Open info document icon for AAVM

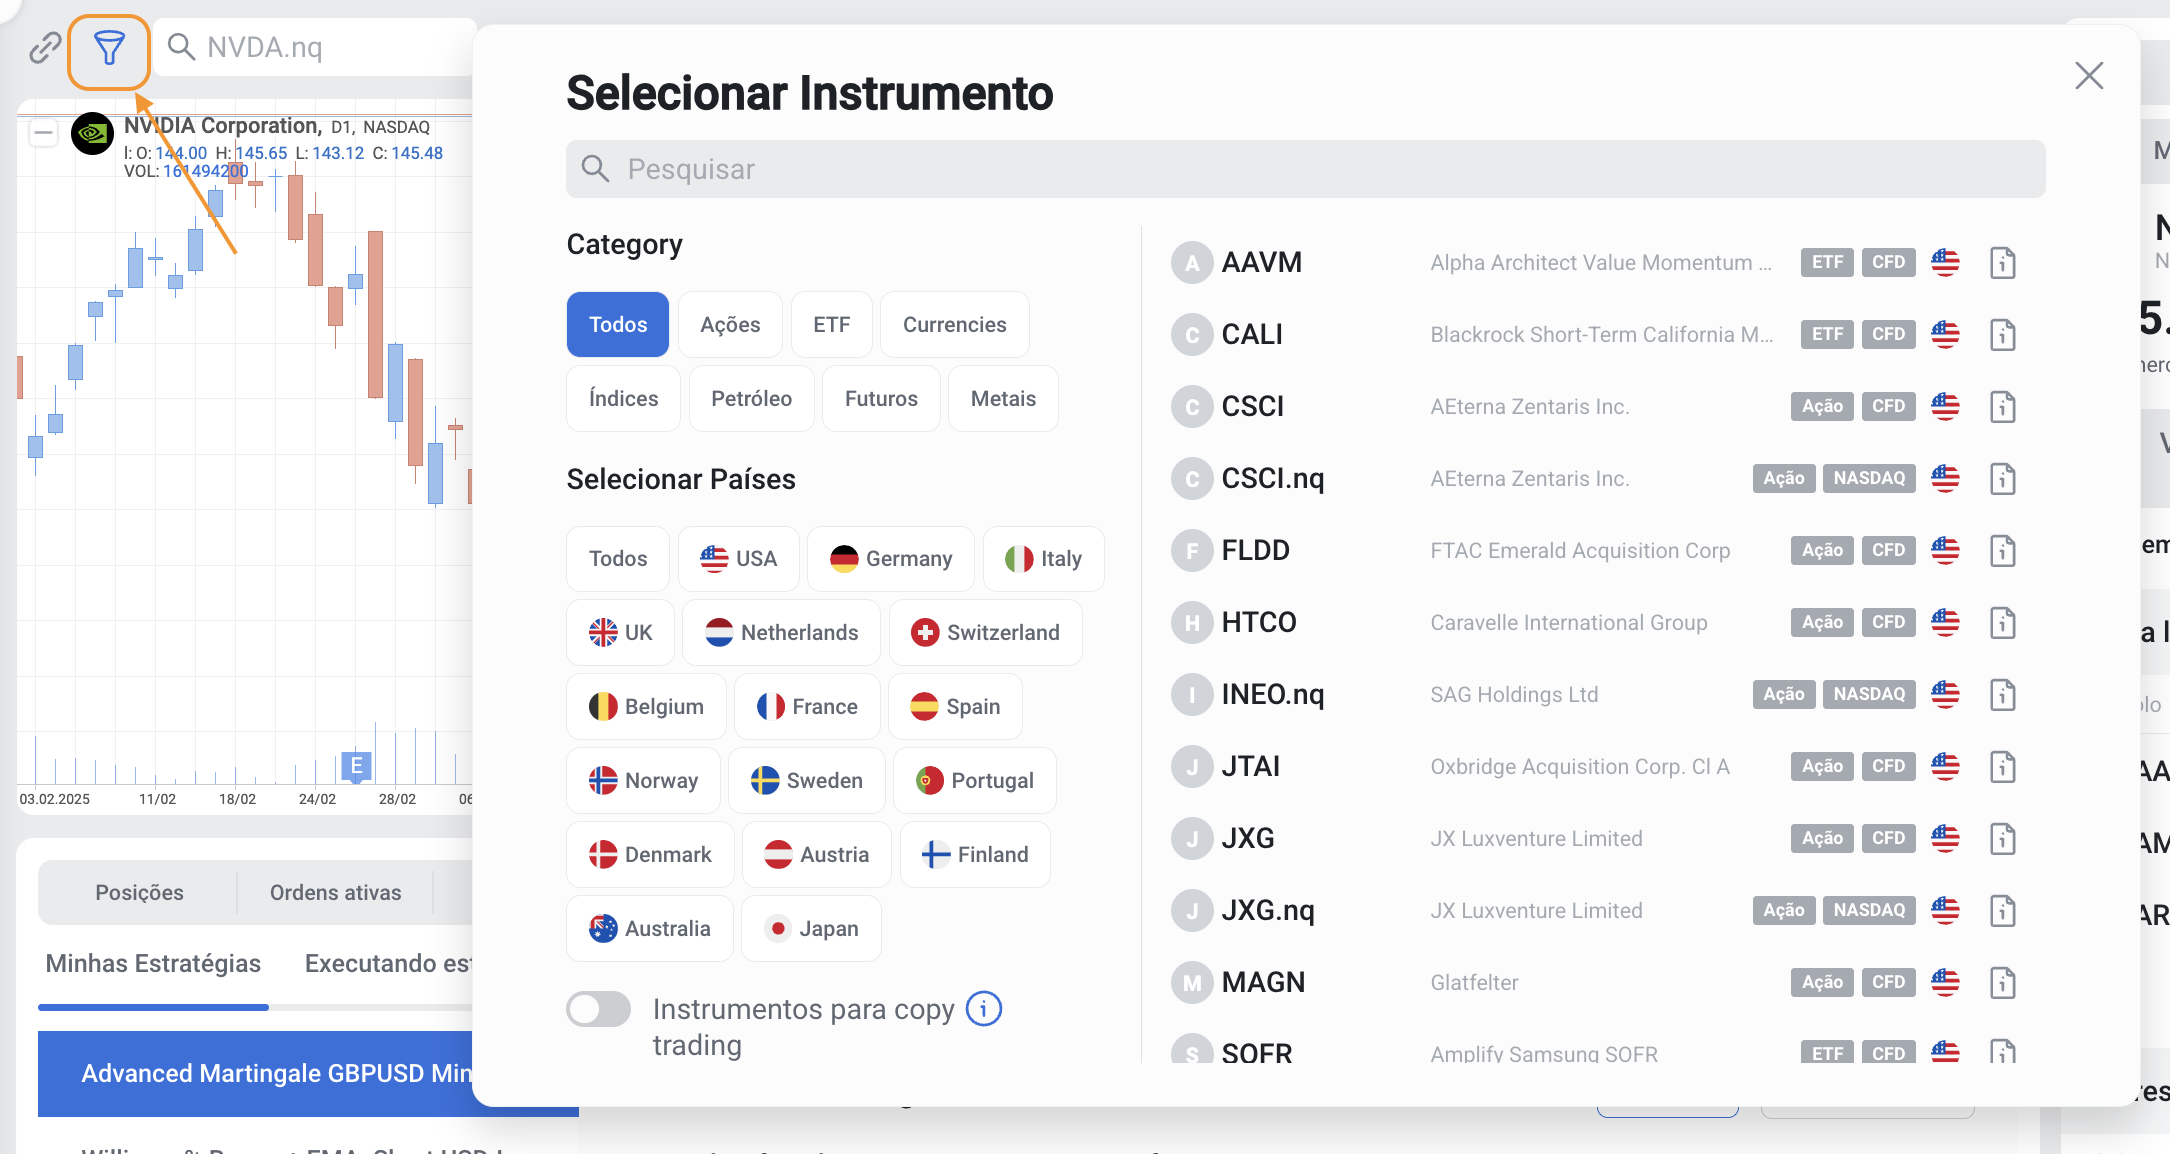2002,263
